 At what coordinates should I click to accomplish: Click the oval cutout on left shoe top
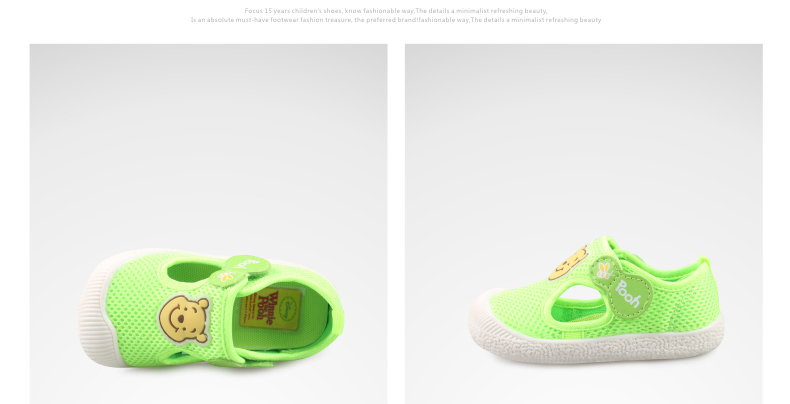(191, 272)
